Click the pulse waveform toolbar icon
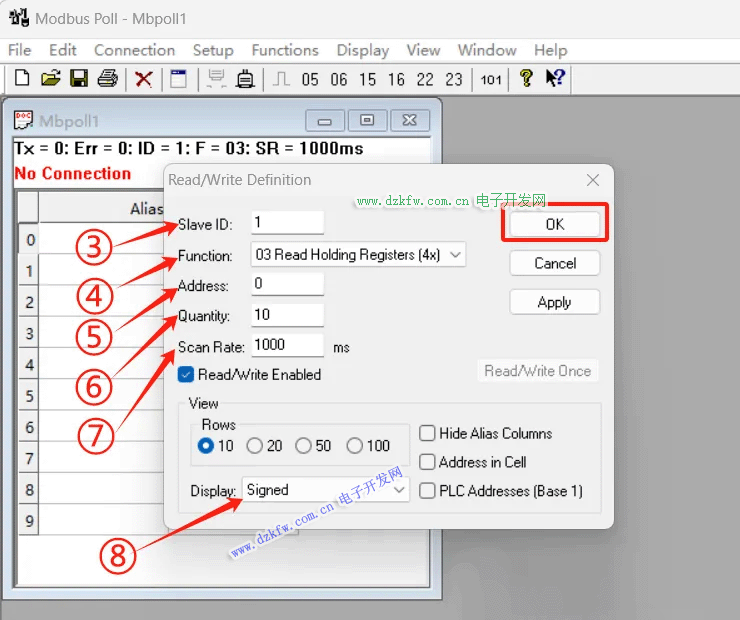 (x=281, y=79)
